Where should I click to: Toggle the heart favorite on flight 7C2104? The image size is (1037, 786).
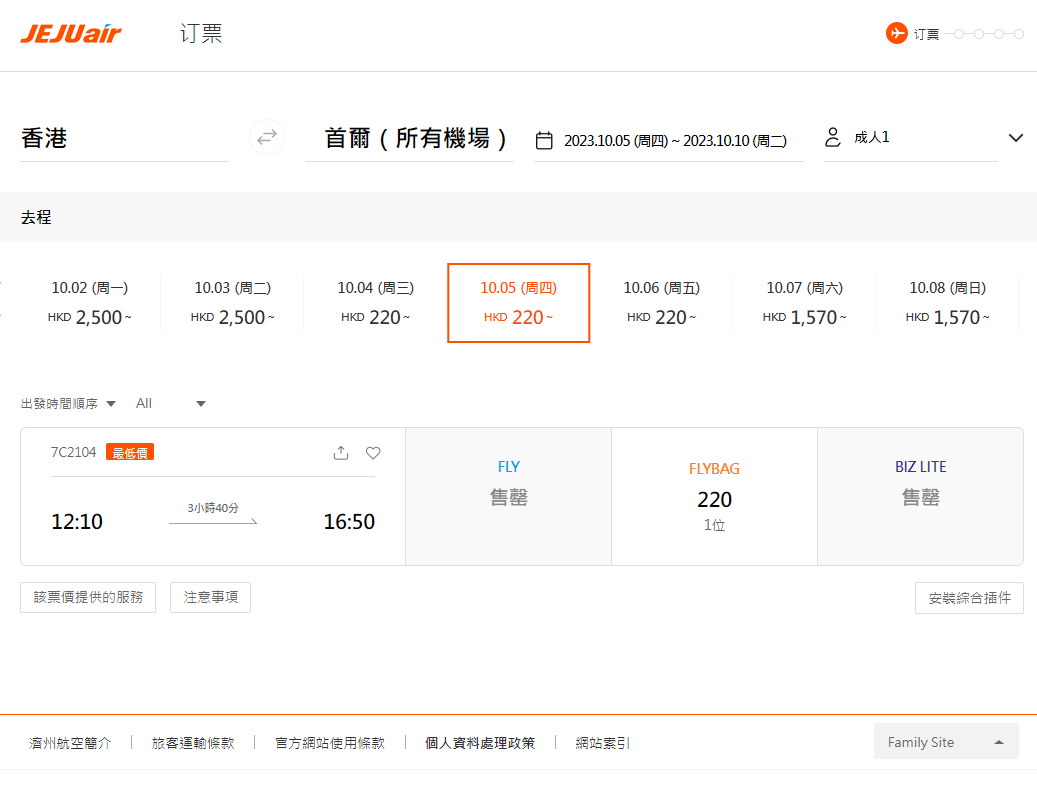(x=372, y=452)
